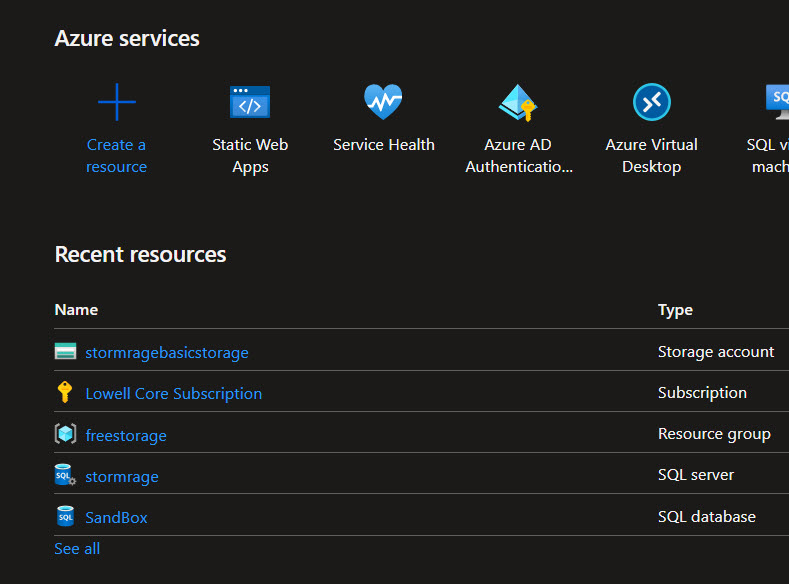Click the SQL server type cell
The image size is (789, 584).
[x=696, y=475]
